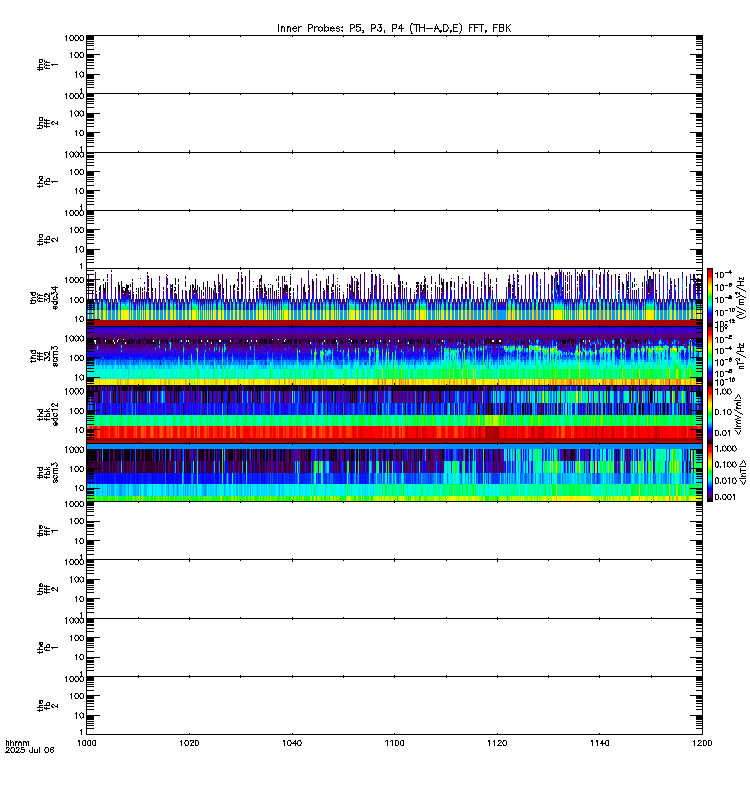Click the '100' y-axis tick of tha fff 1
Screen dimensions: 750x800
click(x=77, y=55)
